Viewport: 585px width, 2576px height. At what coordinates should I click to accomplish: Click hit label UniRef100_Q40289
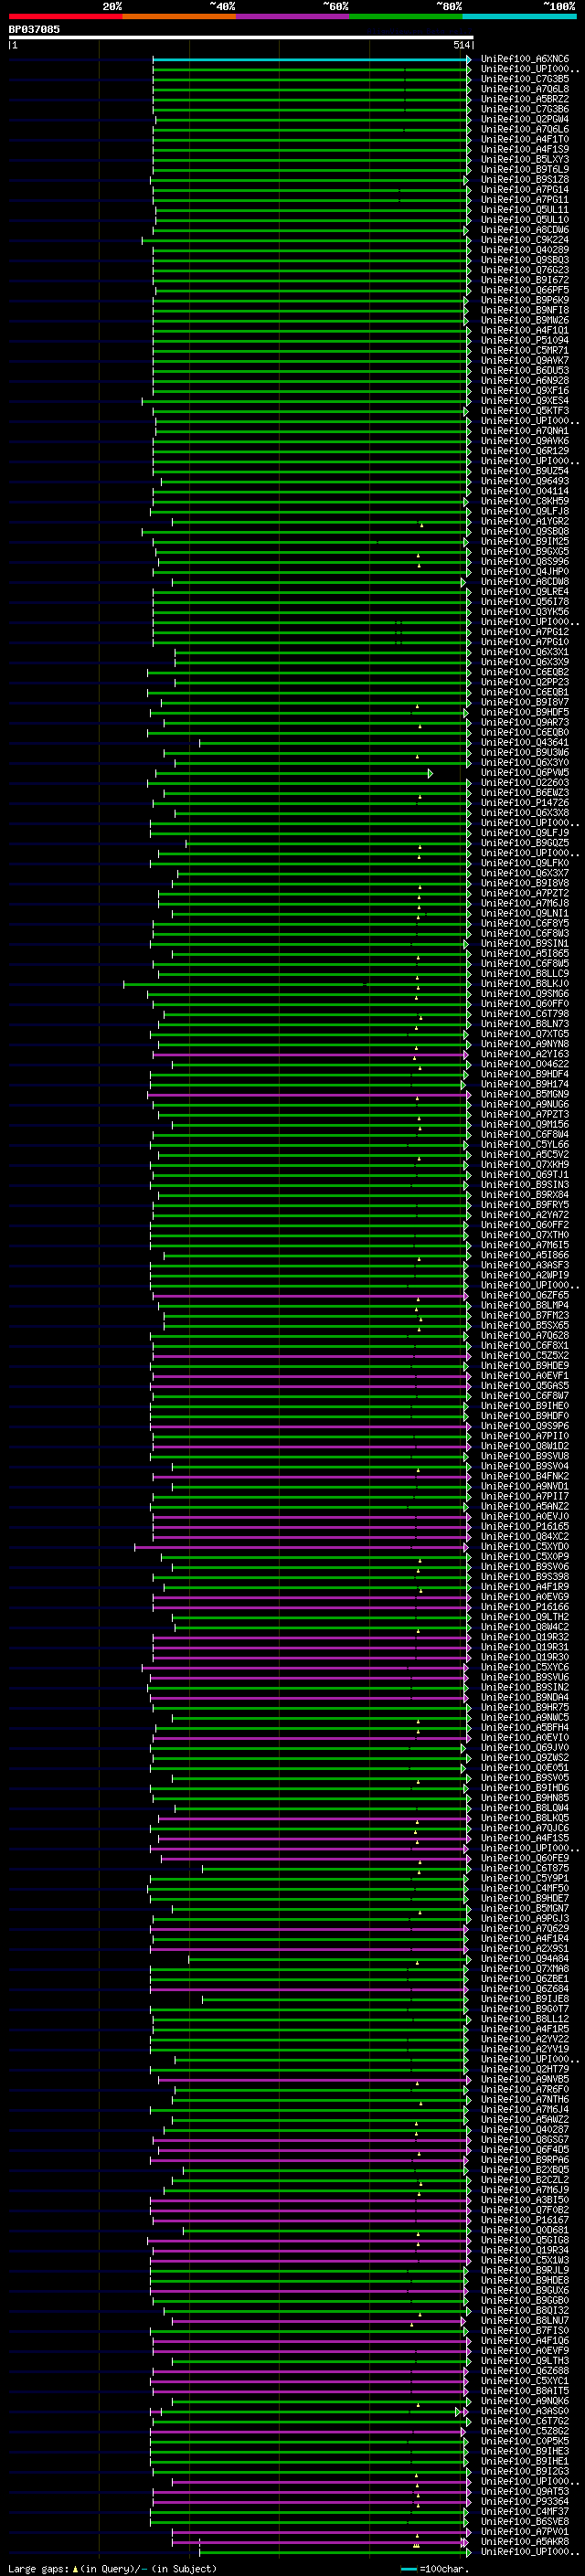pyautogui.click(x=524, y=250)
